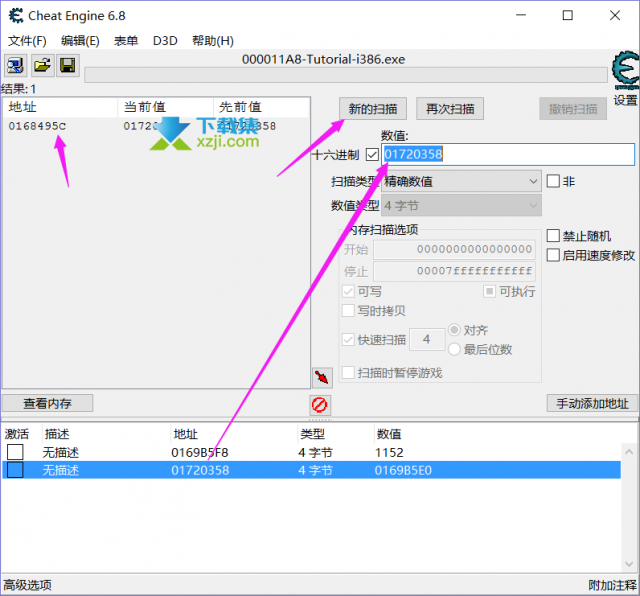Screen dimensions: 640x596
Task: Click the 手动添加地址 button
Action: (x=592, y=403)
